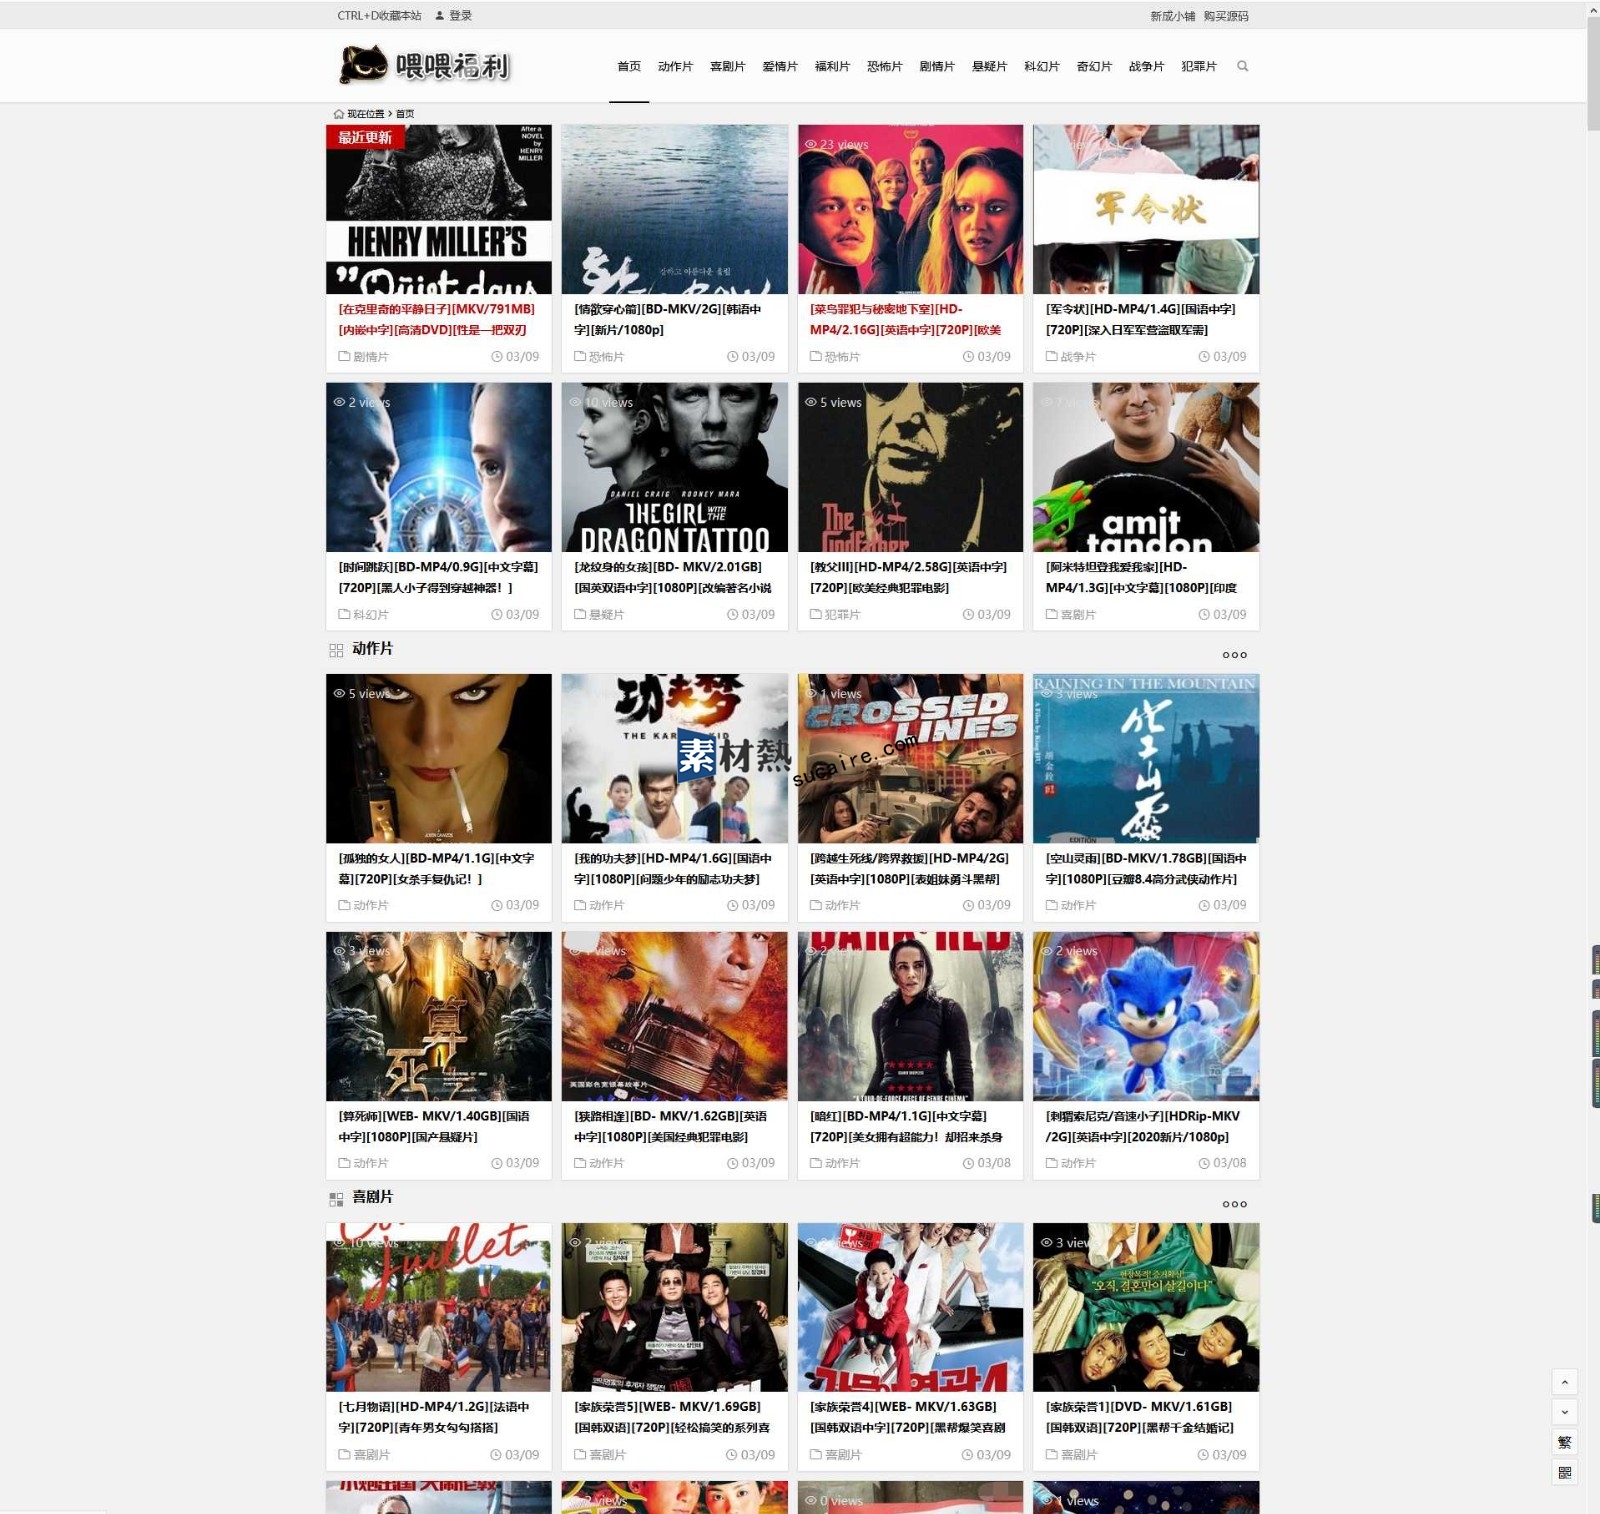Click the 动作片 section grid icon
This screenshot has width=1600, height=1514.
click(x=336, y=650)
